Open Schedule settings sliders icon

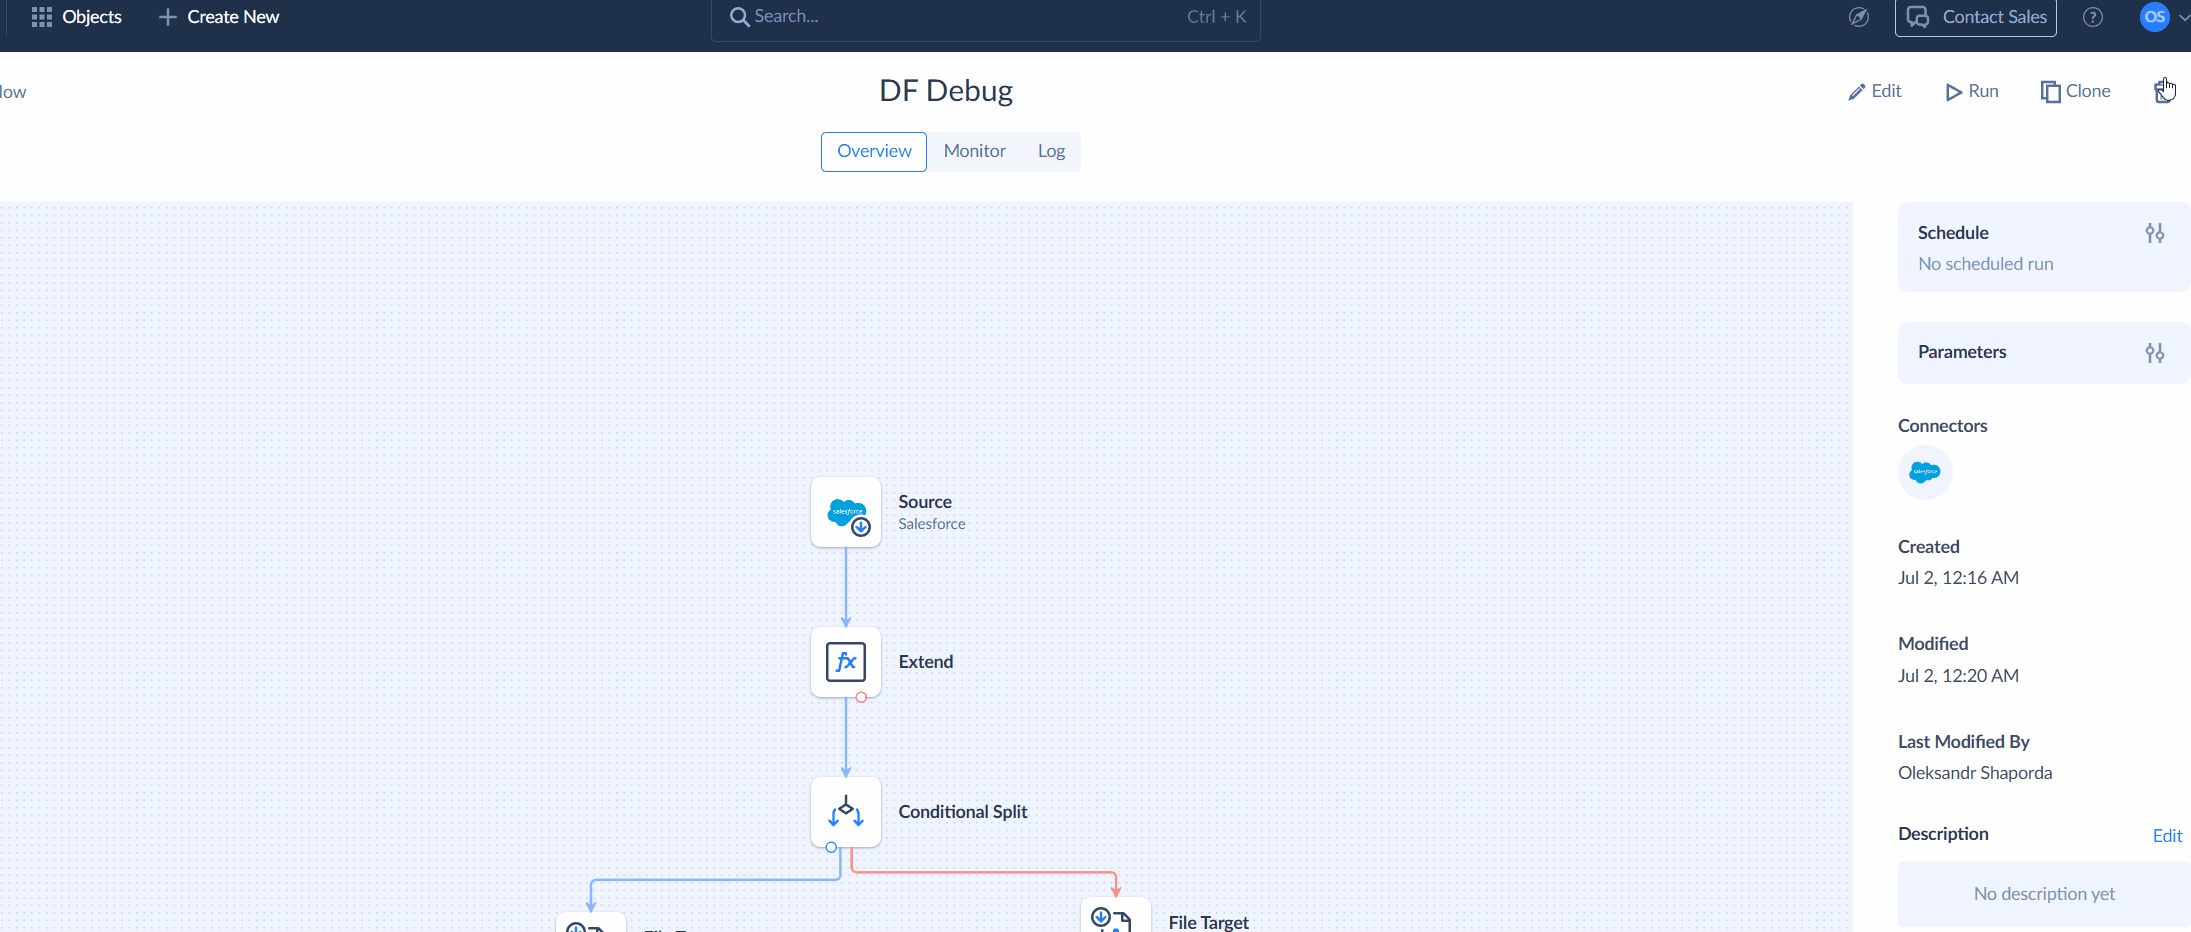pyautogui.click(x=2155, y=233)
